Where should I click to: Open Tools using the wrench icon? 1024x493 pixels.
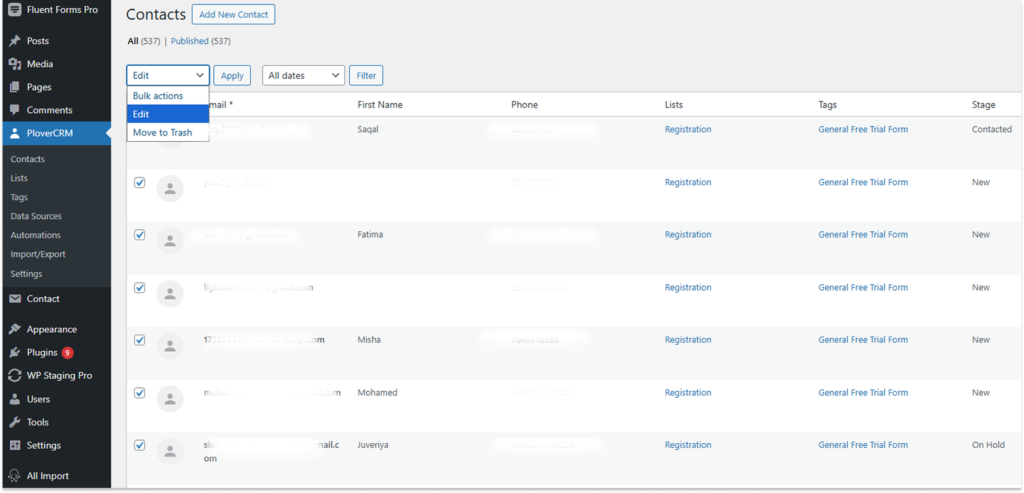point(15,422)
